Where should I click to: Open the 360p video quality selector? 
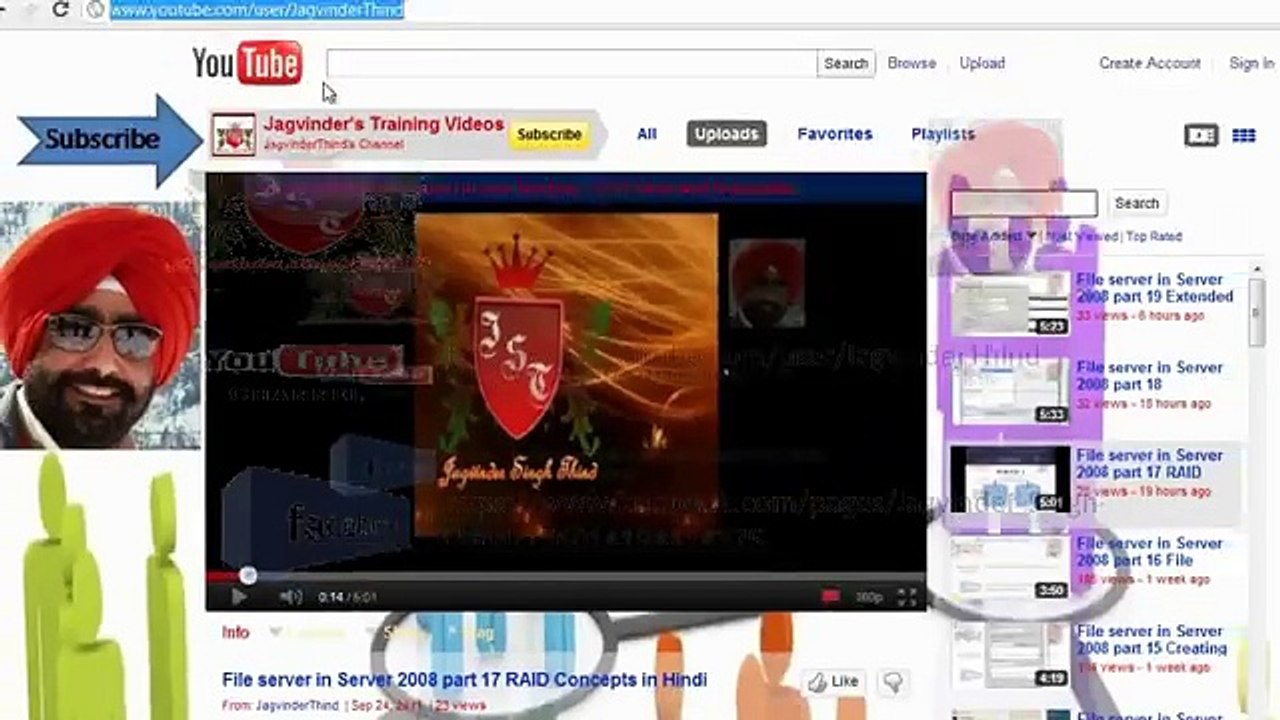(x=869, y=597)
